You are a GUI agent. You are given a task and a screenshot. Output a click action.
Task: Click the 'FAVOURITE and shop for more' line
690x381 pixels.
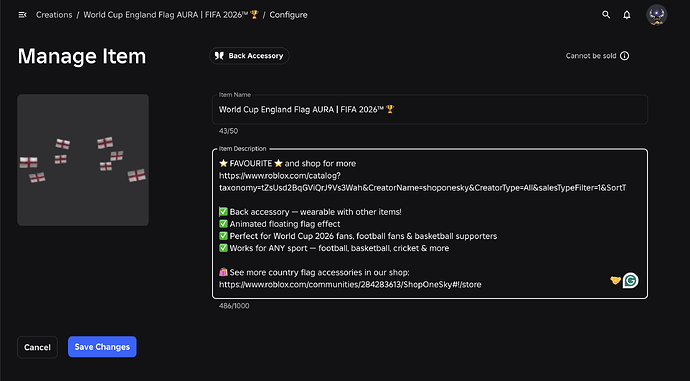[287, 164]
